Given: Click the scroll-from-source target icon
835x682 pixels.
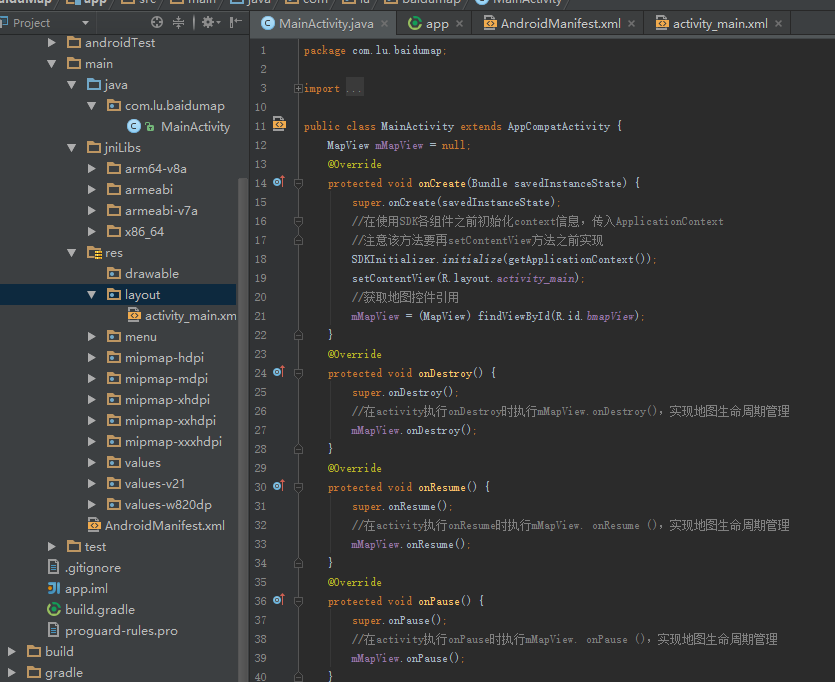Looking at the screenshot, I should (157, 22).
